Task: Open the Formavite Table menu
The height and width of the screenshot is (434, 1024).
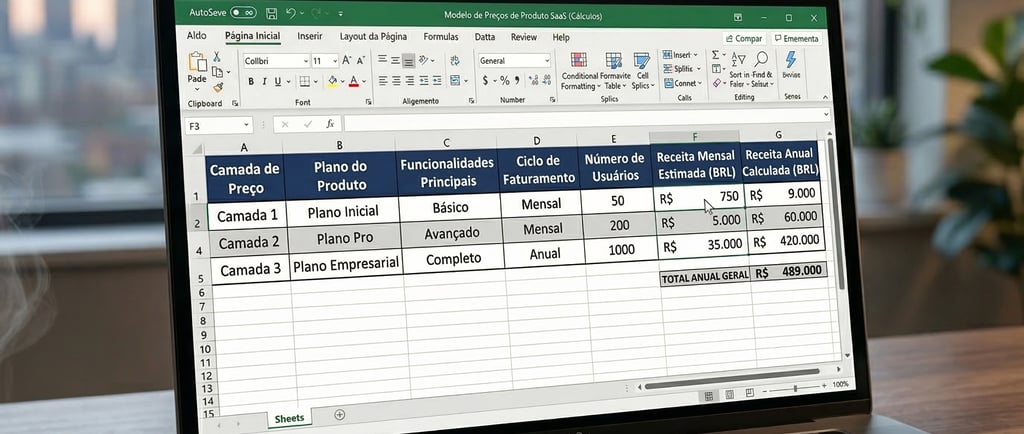Action: point(614,70)
